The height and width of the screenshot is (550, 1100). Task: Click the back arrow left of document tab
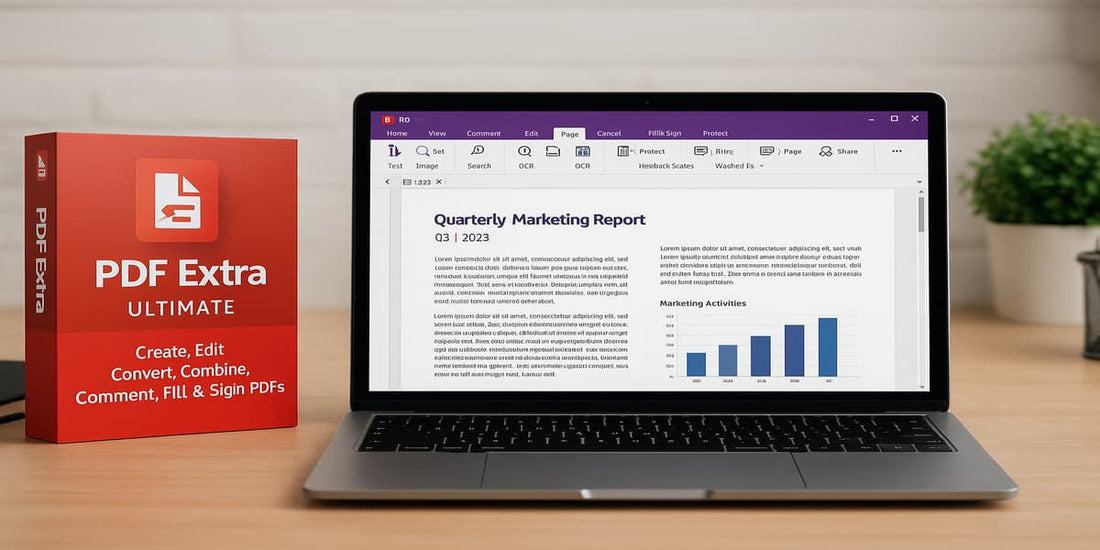click(x=389, y=182)
